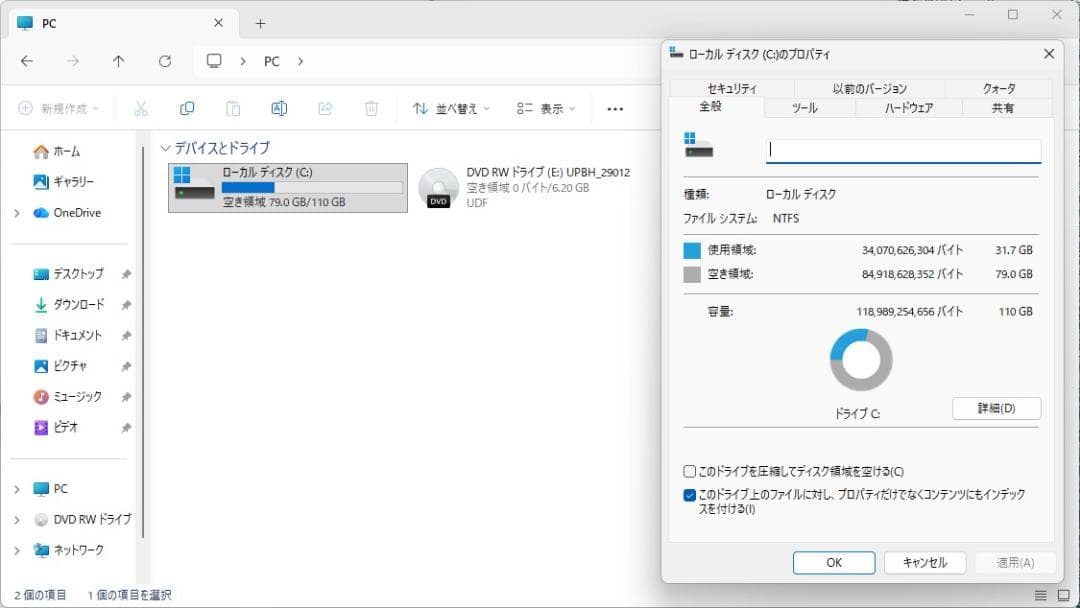Click the refresh icon in the address bar
The width and height of the screenshot is (1080, 608).
coord(164,61)
